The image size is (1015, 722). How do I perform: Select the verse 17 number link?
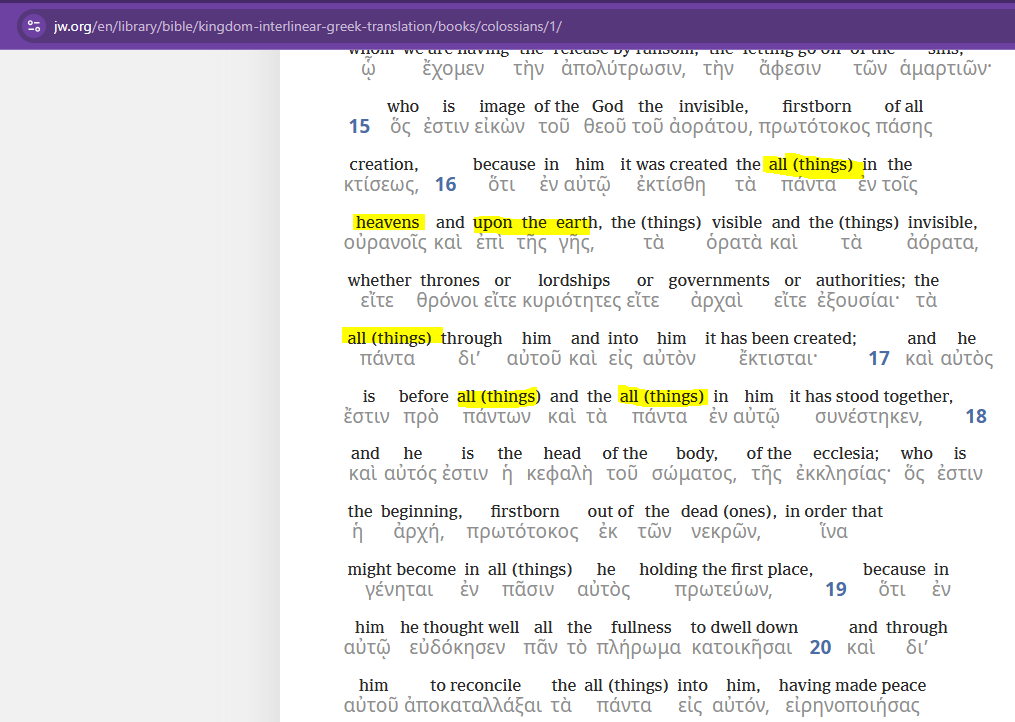879,359
